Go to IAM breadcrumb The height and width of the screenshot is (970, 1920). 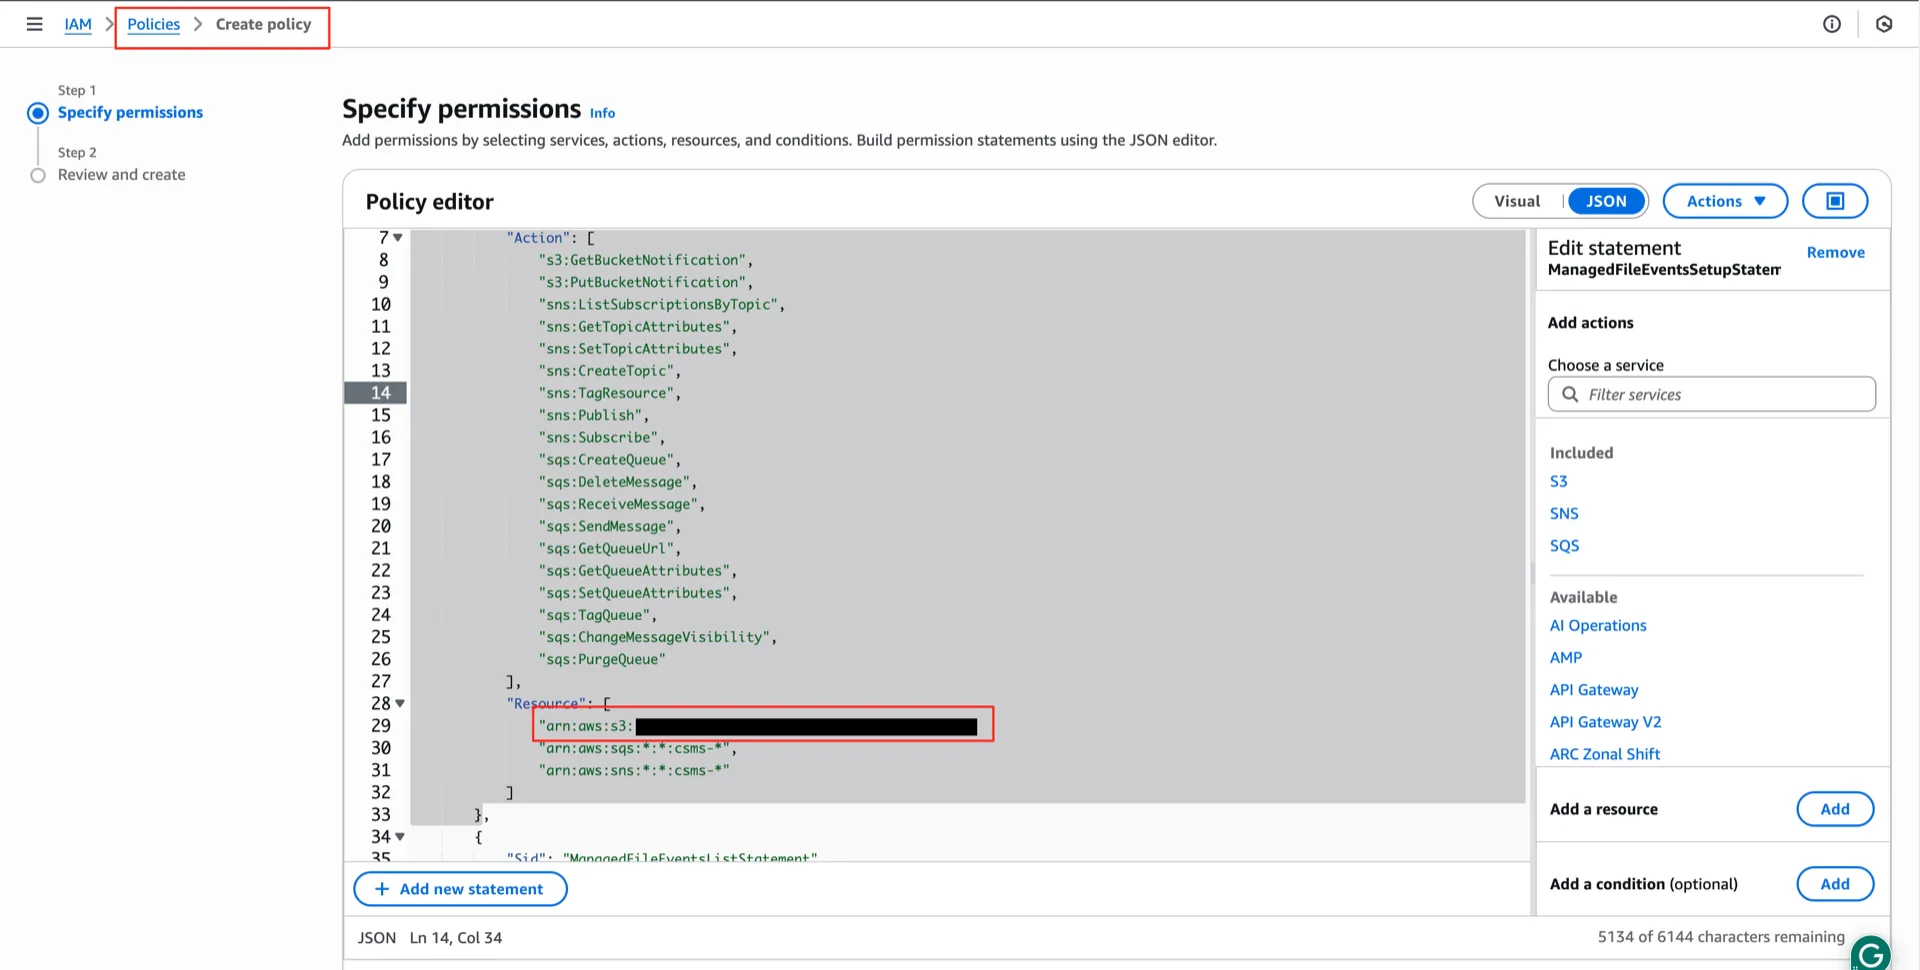[78, 24]
